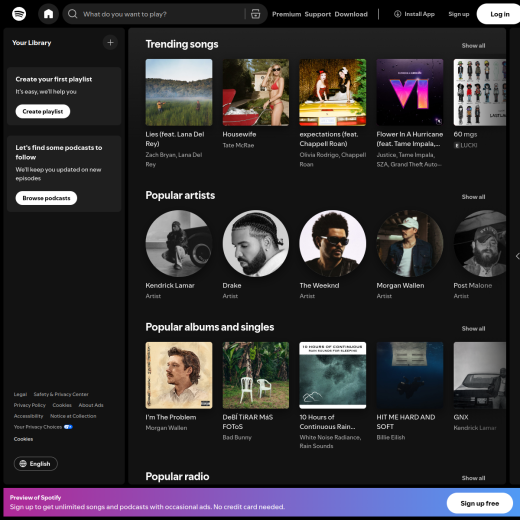Open The Weeknd artist photo
The height and width of the screenshot is (520, 520).
pyautogui.click(x=333, y=243)
